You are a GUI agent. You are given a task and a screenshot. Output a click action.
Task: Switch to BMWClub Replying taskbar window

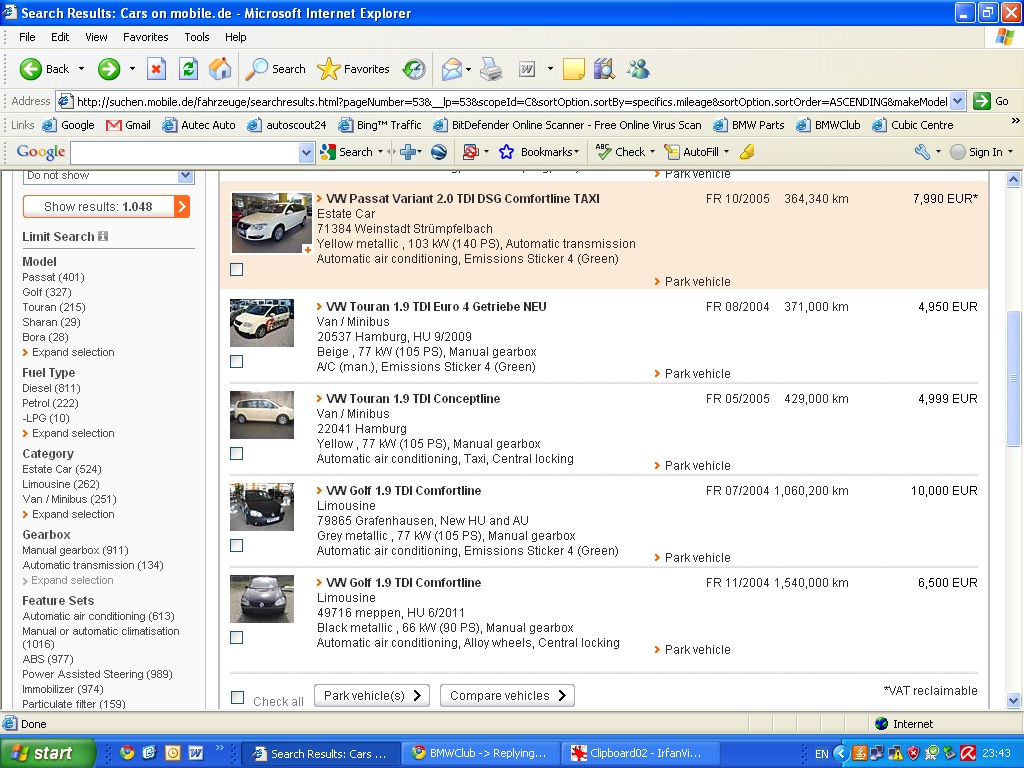click(482, 753)
